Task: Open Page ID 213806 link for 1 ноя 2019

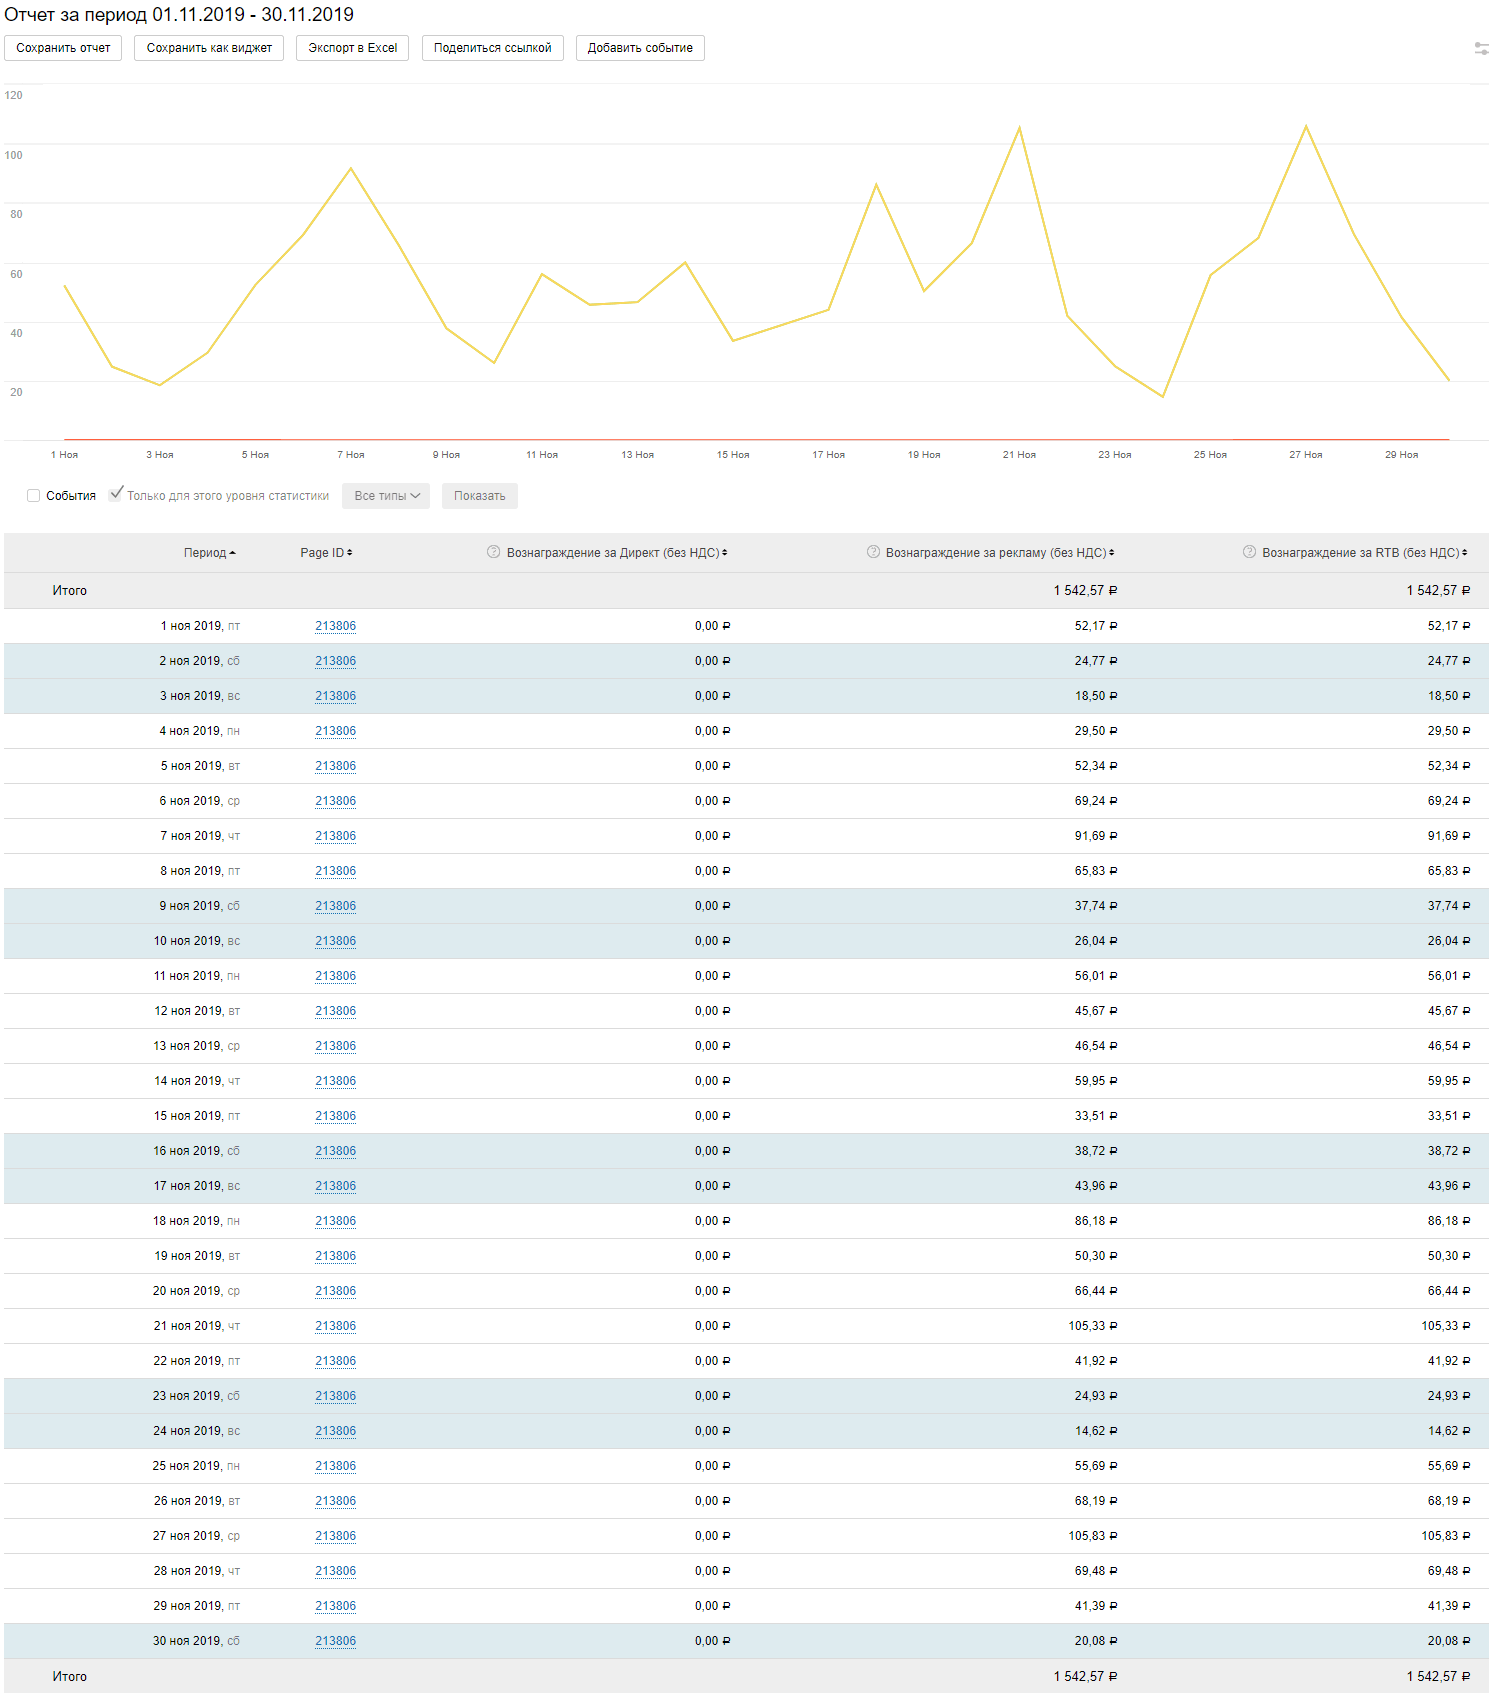Action: 335,626
